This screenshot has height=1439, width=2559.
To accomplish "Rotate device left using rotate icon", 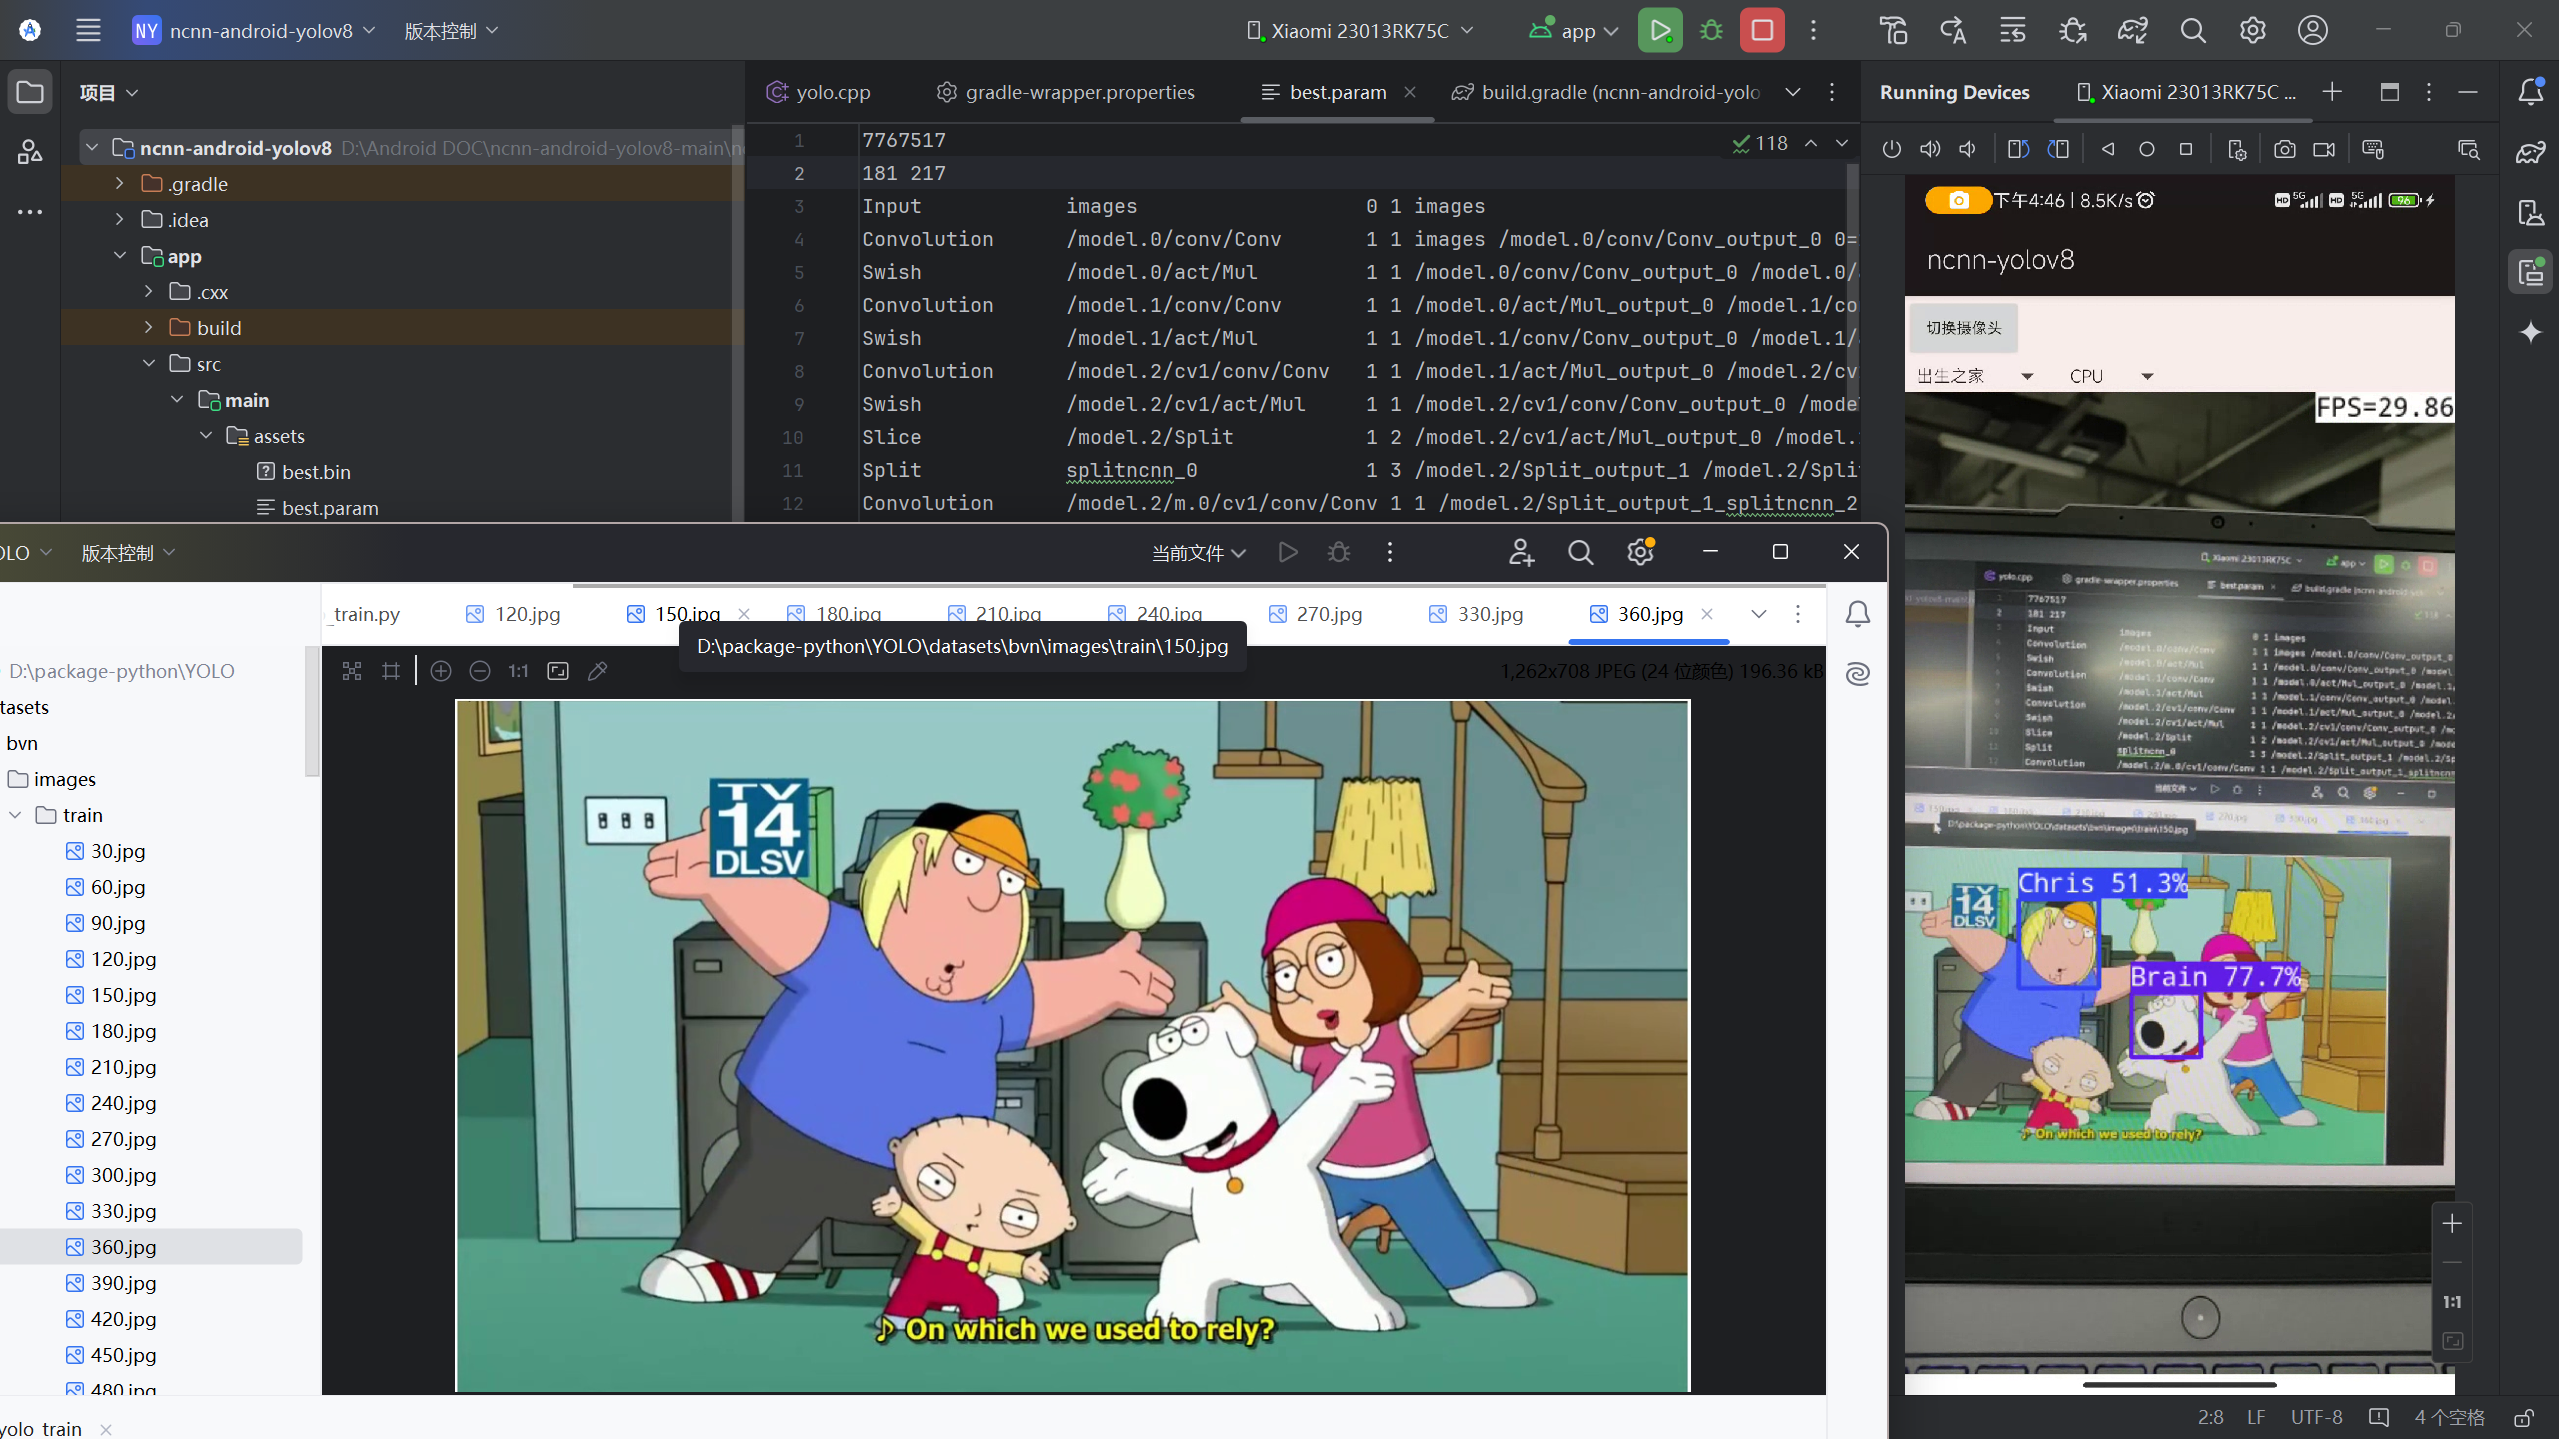I will point(2018,149).
